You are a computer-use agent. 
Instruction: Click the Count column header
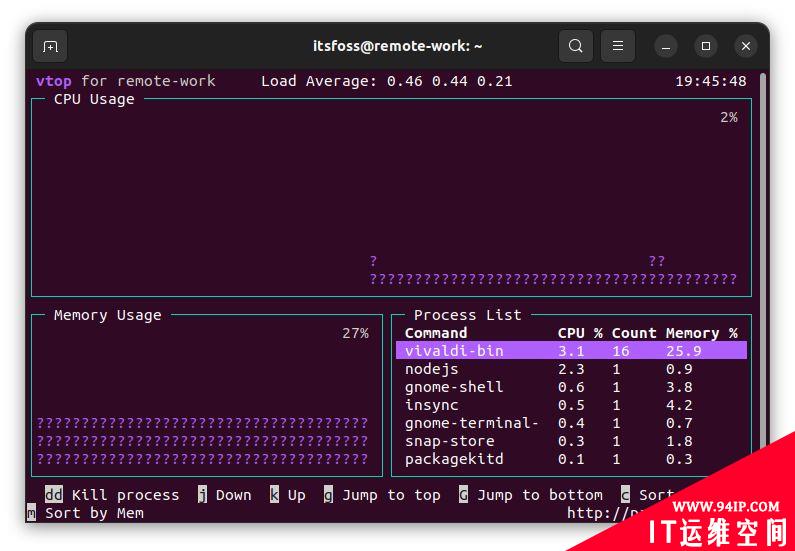coord(634,333)
